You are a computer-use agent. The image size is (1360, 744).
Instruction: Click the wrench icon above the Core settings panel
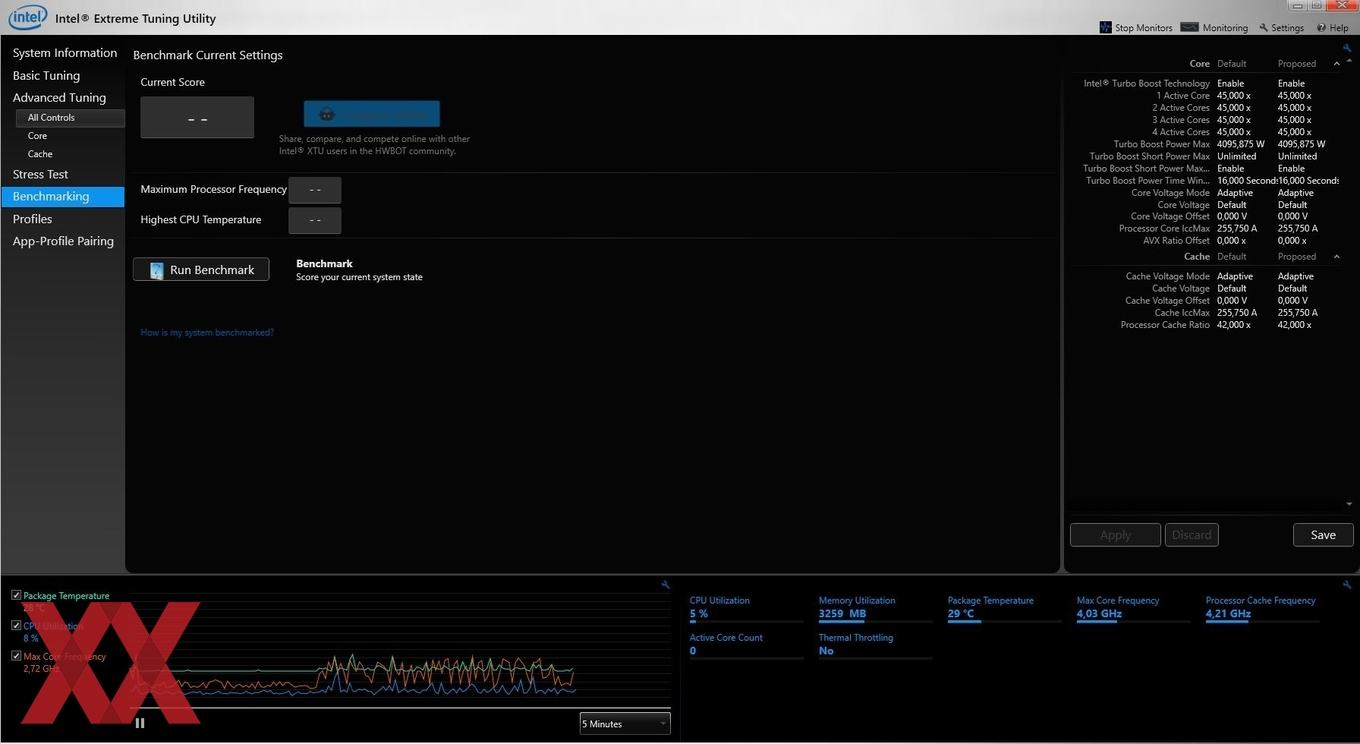point(1347,48)
